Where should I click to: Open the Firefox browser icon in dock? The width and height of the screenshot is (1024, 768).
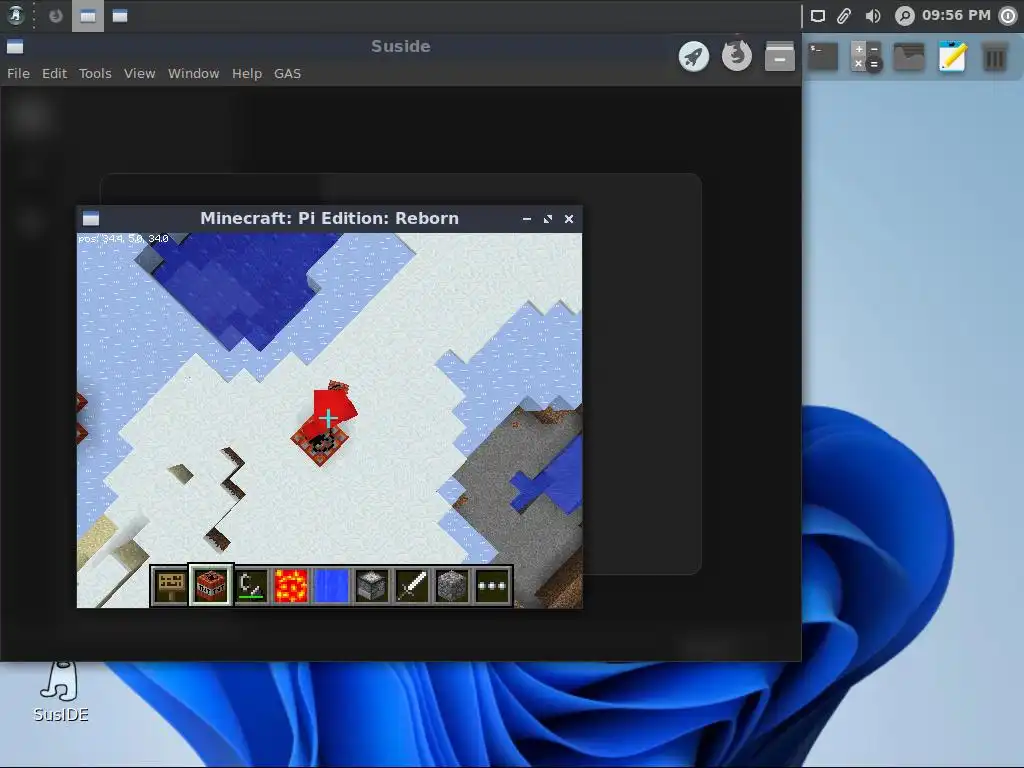pyautogui.click(x=737, y=56)
